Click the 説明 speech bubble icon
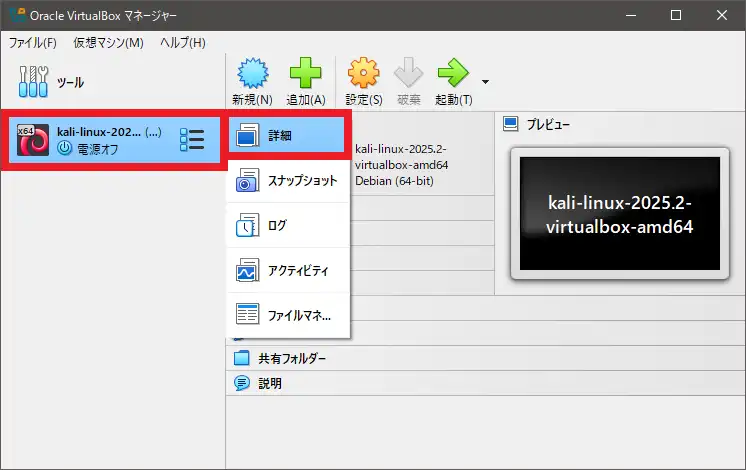This screenshot has width=746, height=470. click(x=242, y=383)
